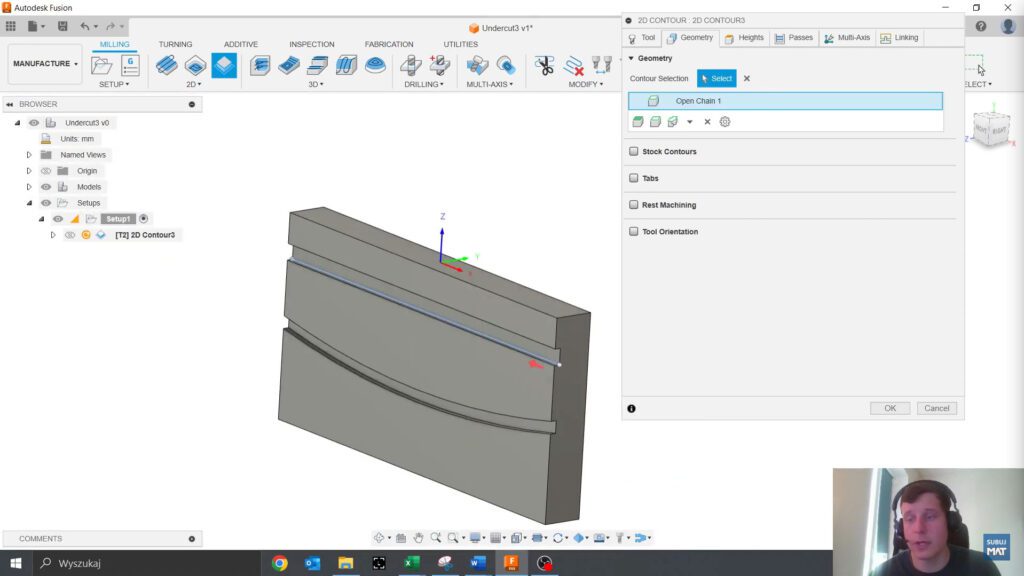Click the Save icon in the top toolbar
Viewport: 1024px width, 576px height.
tap(63, 26)
